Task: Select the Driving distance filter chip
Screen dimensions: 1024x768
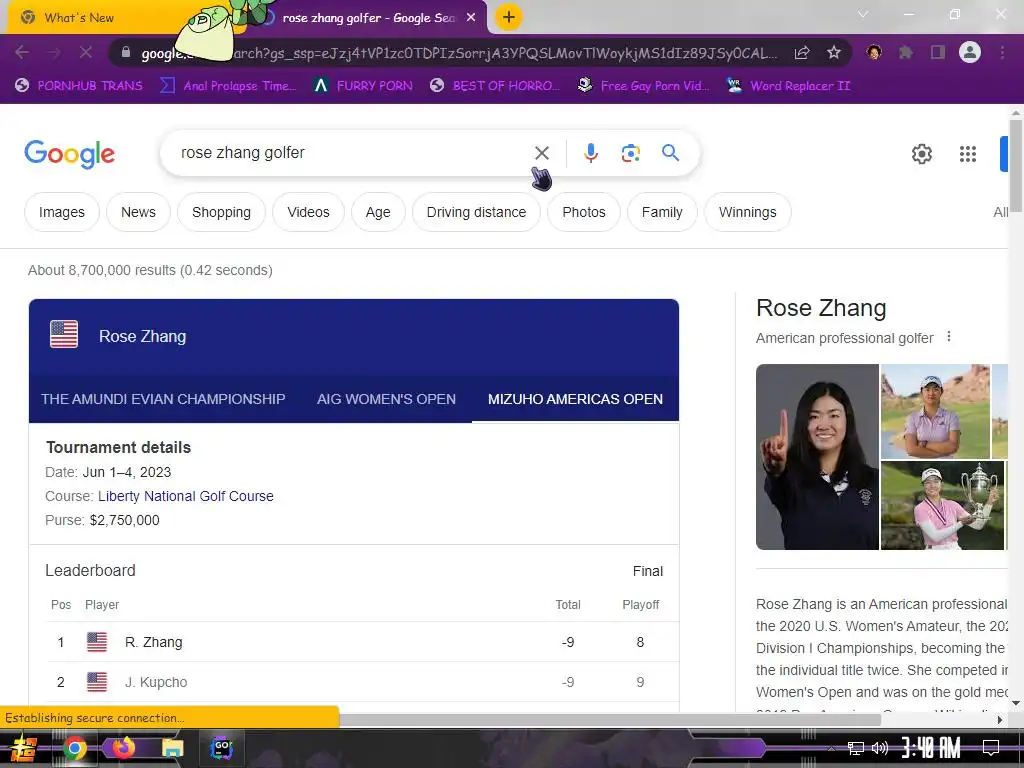Action: (476, 212)
